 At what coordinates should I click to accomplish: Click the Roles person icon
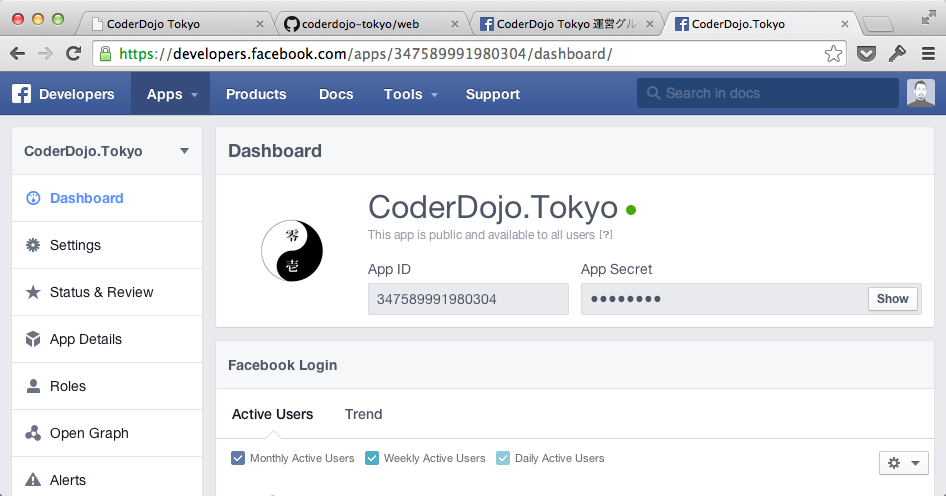pos(33,386)
